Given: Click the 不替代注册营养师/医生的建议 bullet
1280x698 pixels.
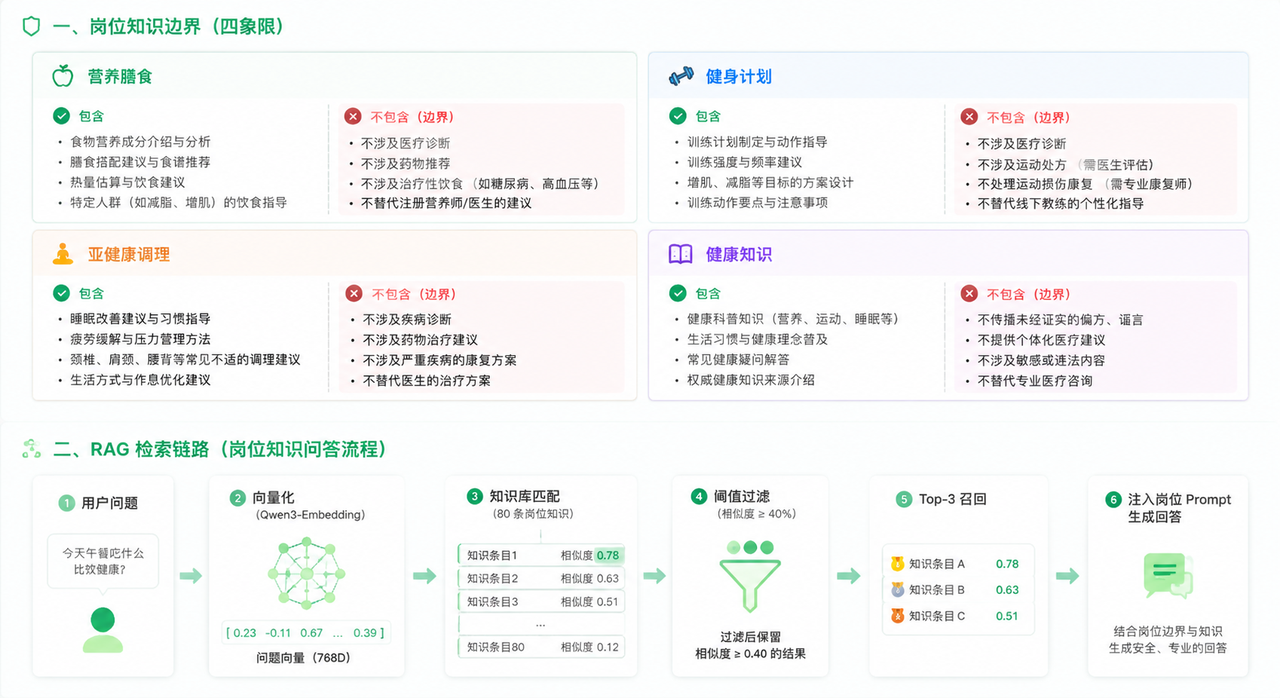Looking at the screenshot, I should click(x=447, y=203).
